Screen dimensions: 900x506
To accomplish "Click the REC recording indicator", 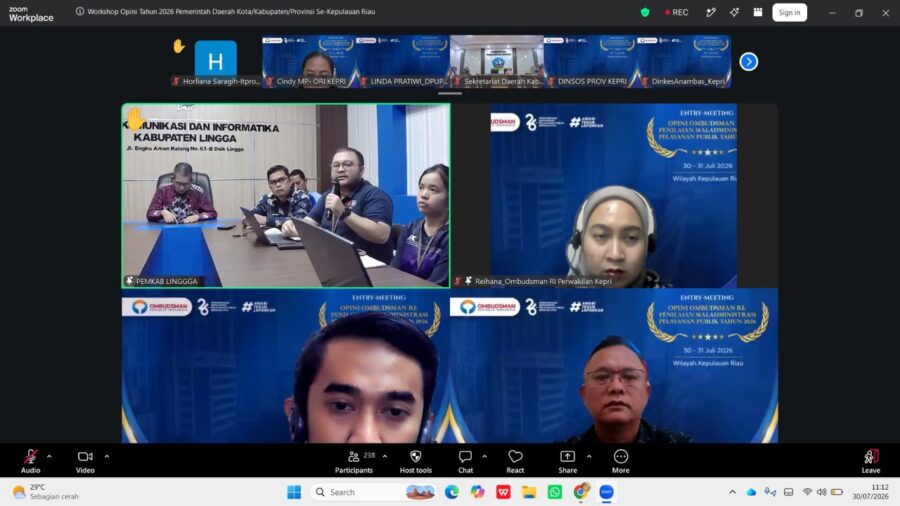I will (x=677, y=12).
